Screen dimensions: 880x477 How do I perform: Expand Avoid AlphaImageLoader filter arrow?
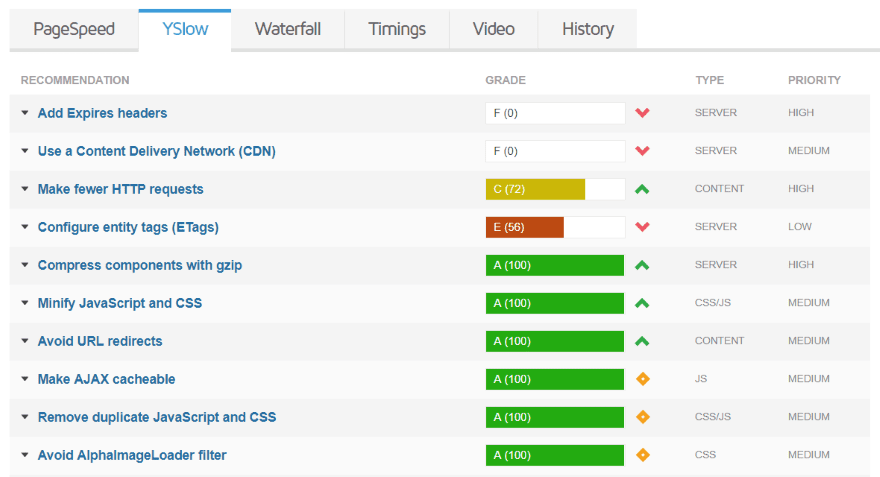(x=25, y=455)
